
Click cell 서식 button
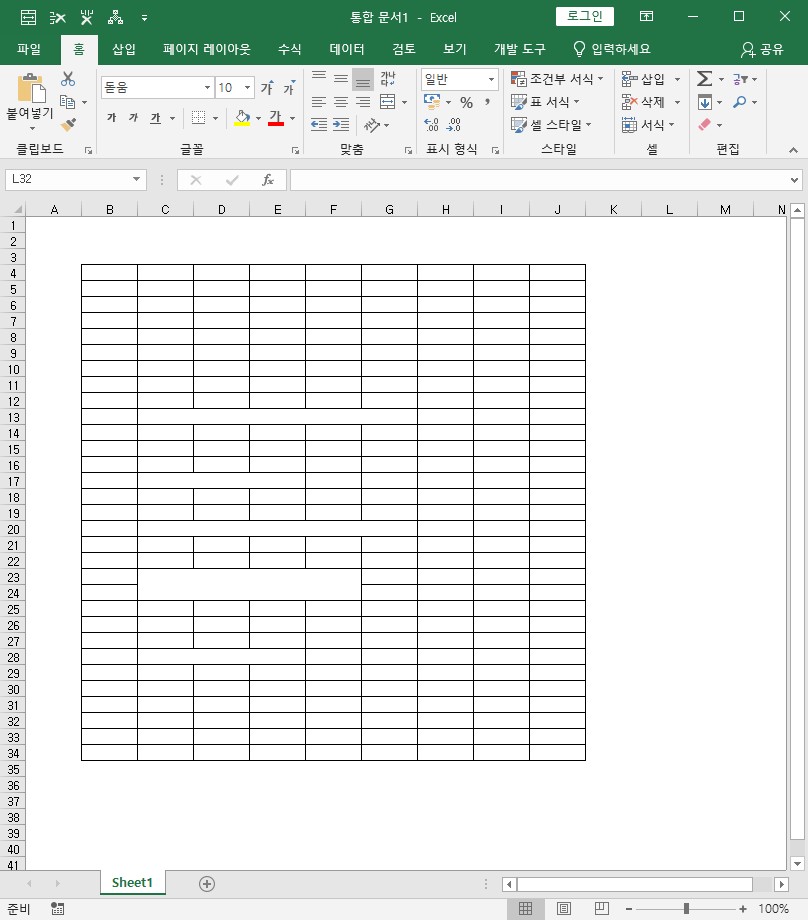(x=648, y=125)
